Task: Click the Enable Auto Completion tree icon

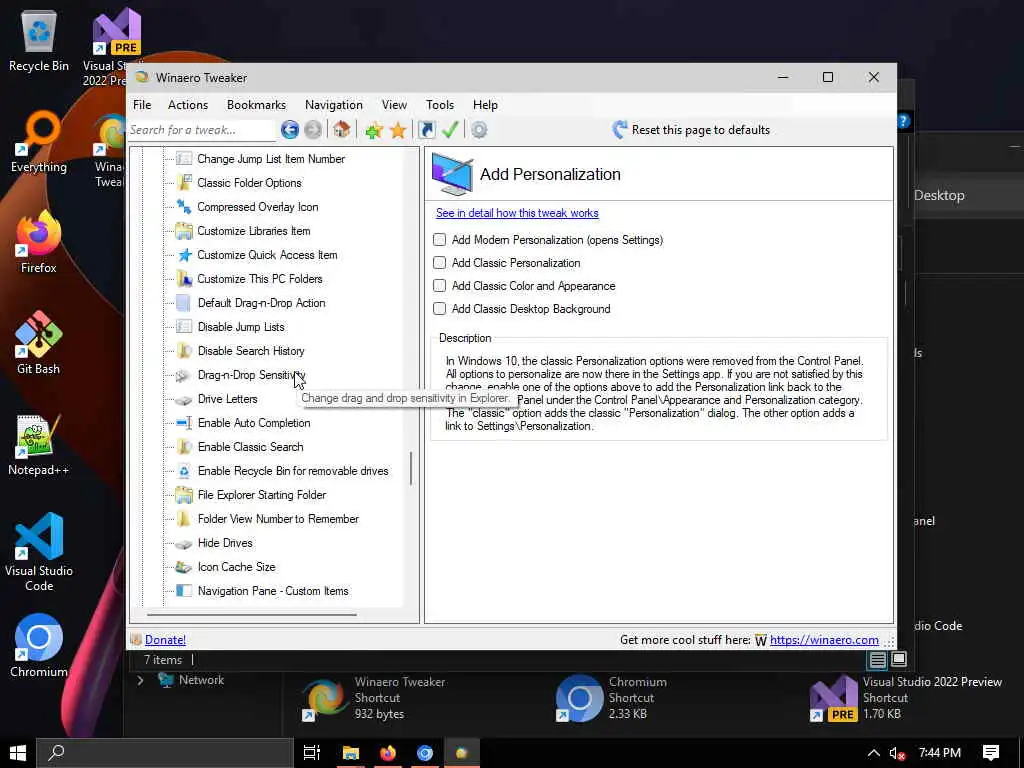Action: 184,423
